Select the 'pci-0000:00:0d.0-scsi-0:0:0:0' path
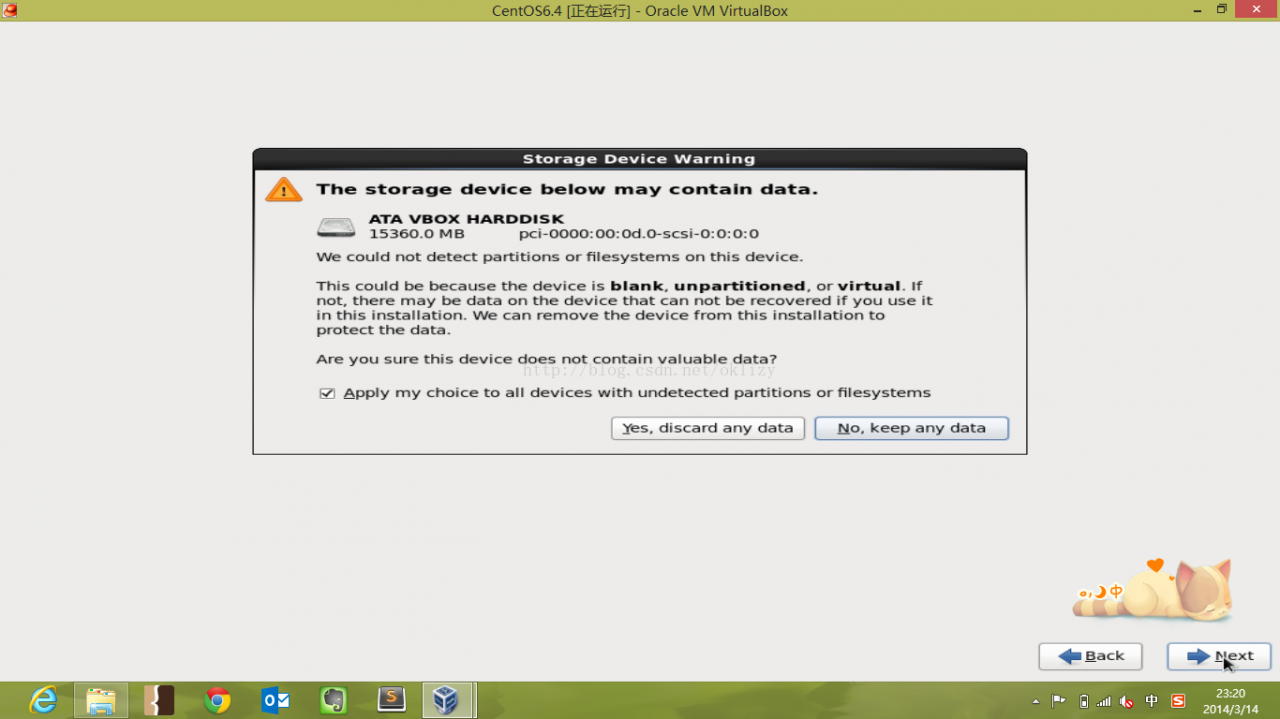This screenshot has height=719, width=1280. click(x=638, y=234)
